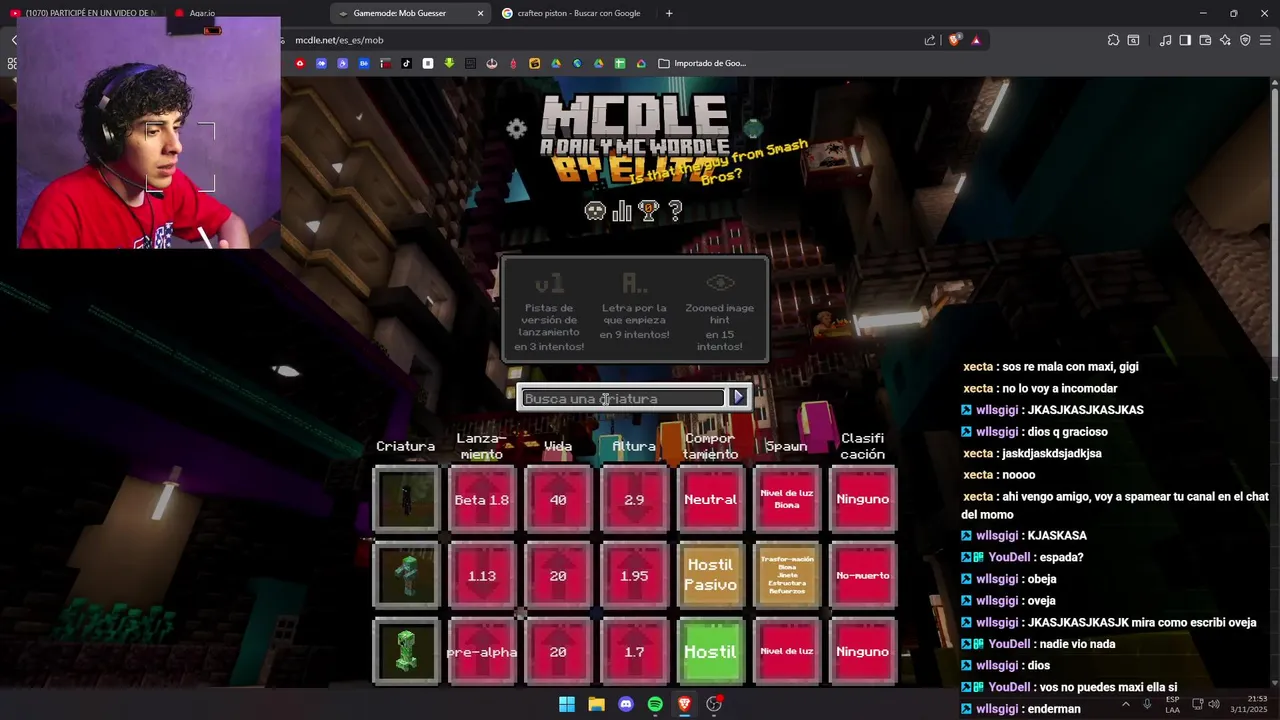Focus the 'Busca una criatura' search field

coord(623,398)
